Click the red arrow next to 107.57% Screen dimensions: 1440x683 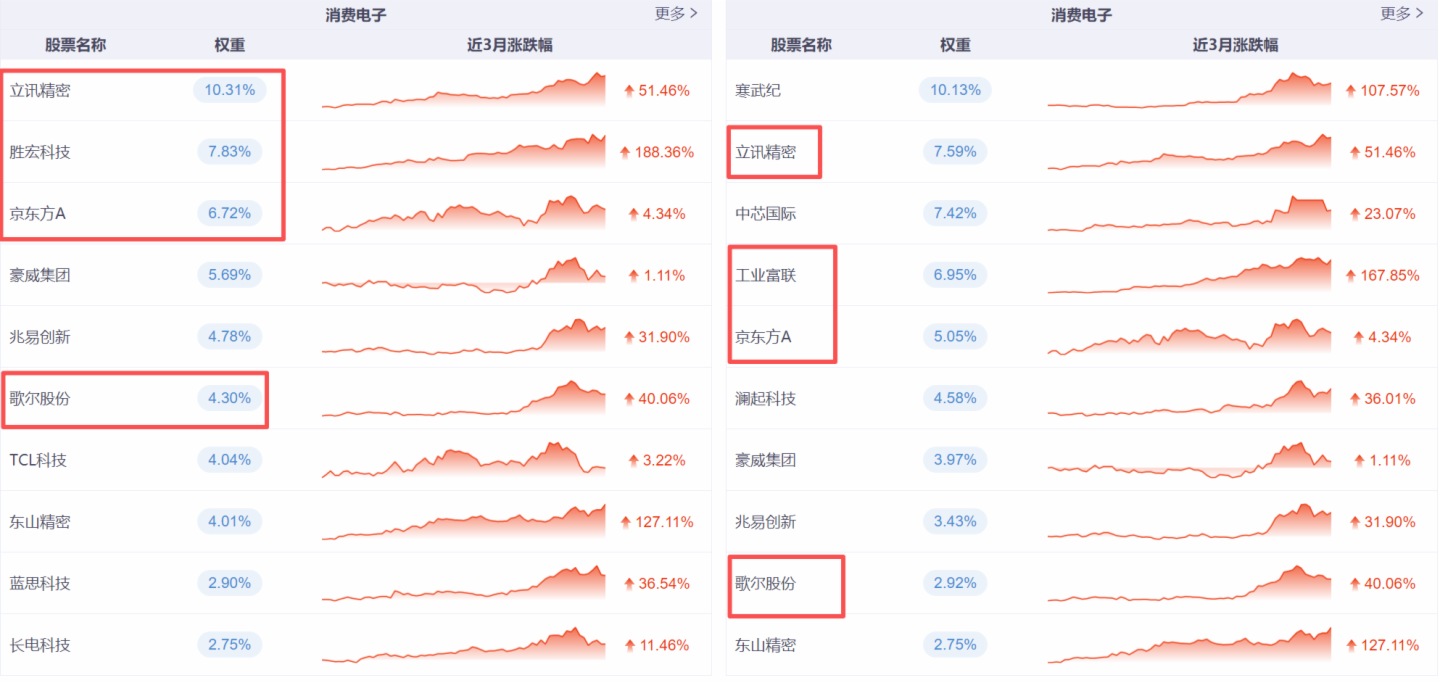click(x=1351, y=91)
